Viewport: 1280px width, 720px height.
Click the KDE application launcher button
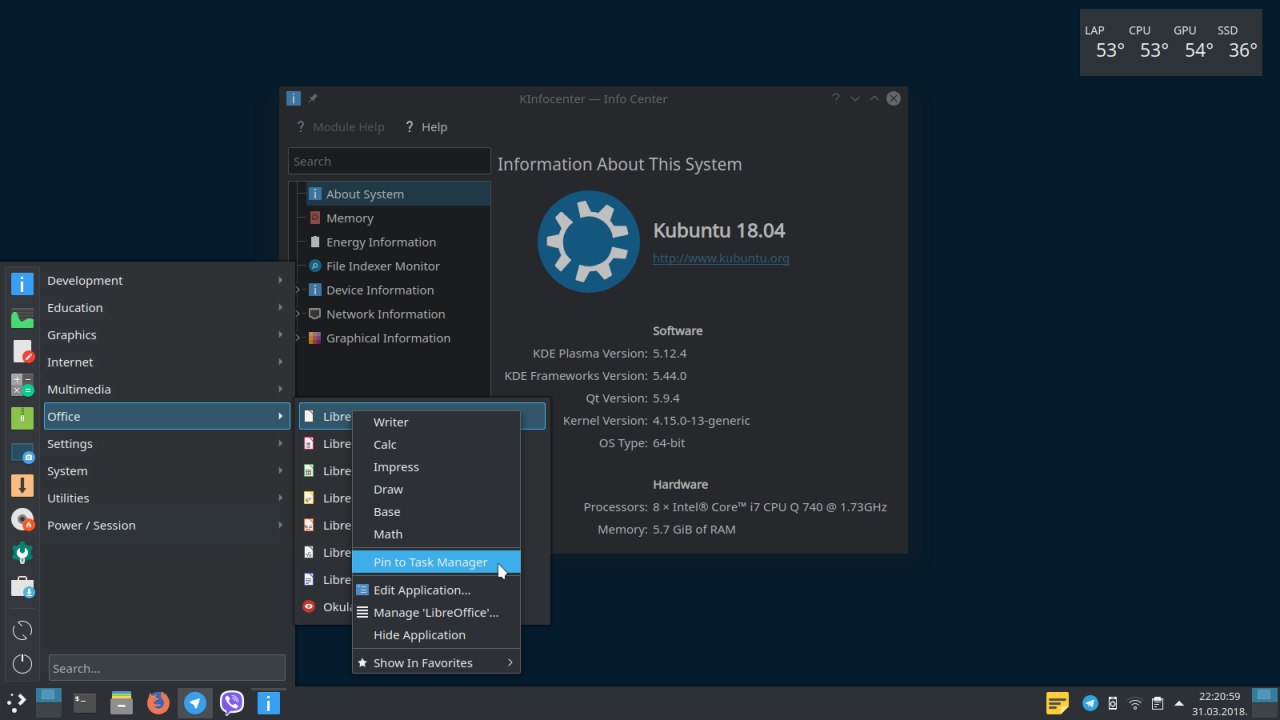(17, 702)
